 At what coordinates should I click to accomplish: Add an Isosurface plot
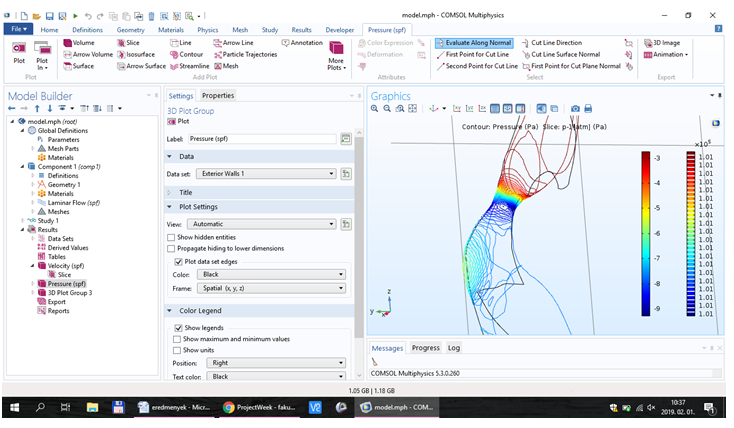coord(134,55)
